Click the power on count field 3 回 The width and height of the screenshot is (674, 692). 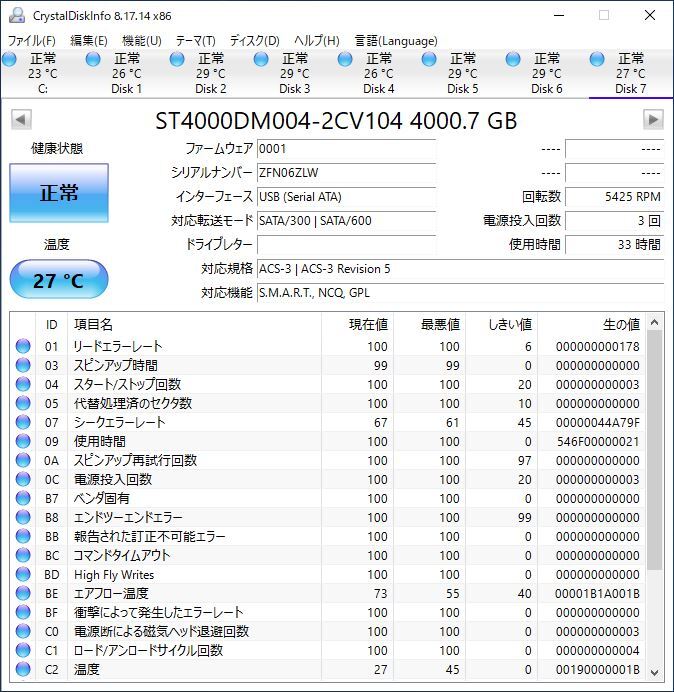(x=614, y=220)
